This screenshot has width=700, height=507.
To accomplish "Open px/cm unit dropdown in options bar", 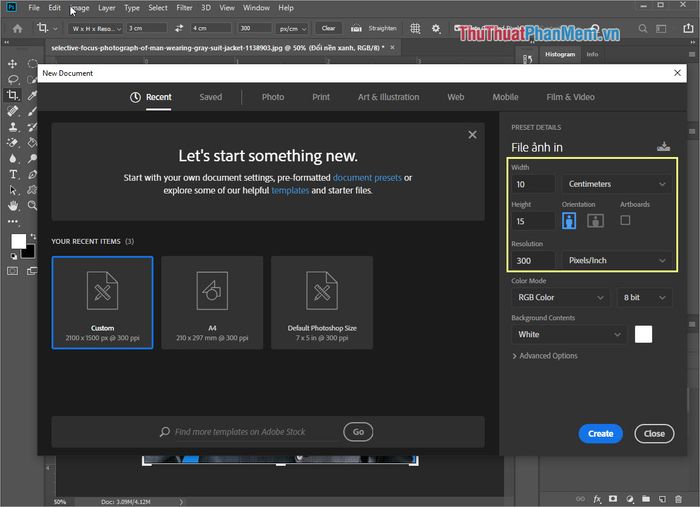I will (x=292, y=29).
